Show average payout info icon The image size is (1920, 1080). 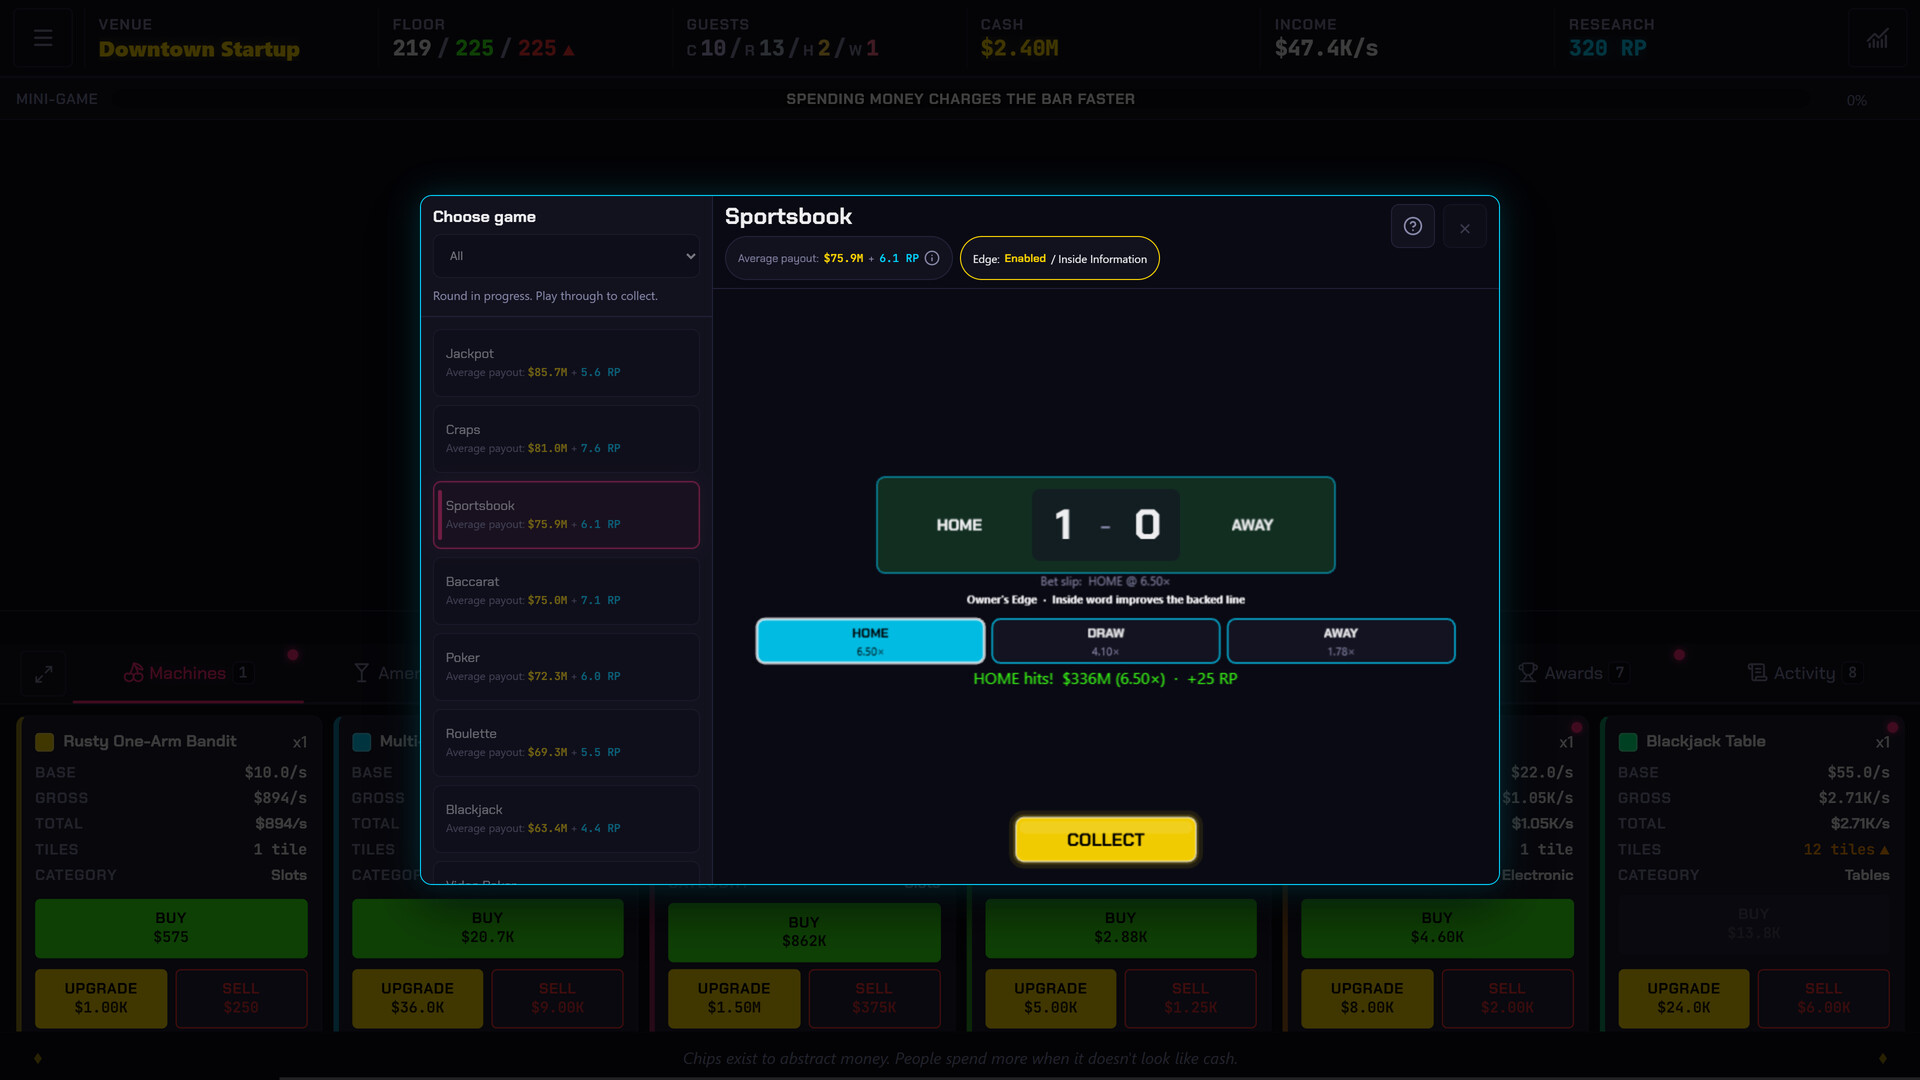(932, 258)
